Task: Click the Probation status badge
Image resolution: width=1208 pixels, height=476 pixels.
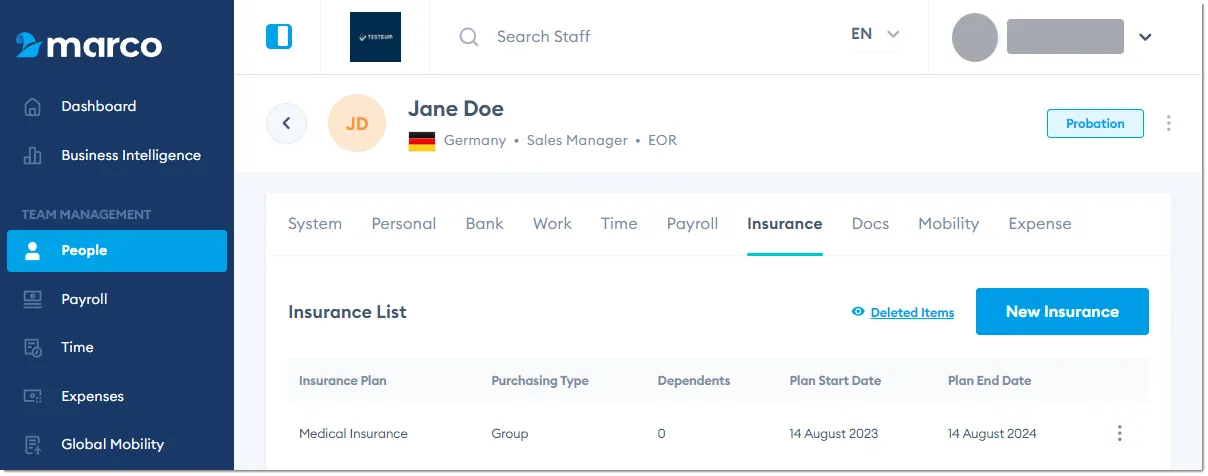Action: 1095,123
